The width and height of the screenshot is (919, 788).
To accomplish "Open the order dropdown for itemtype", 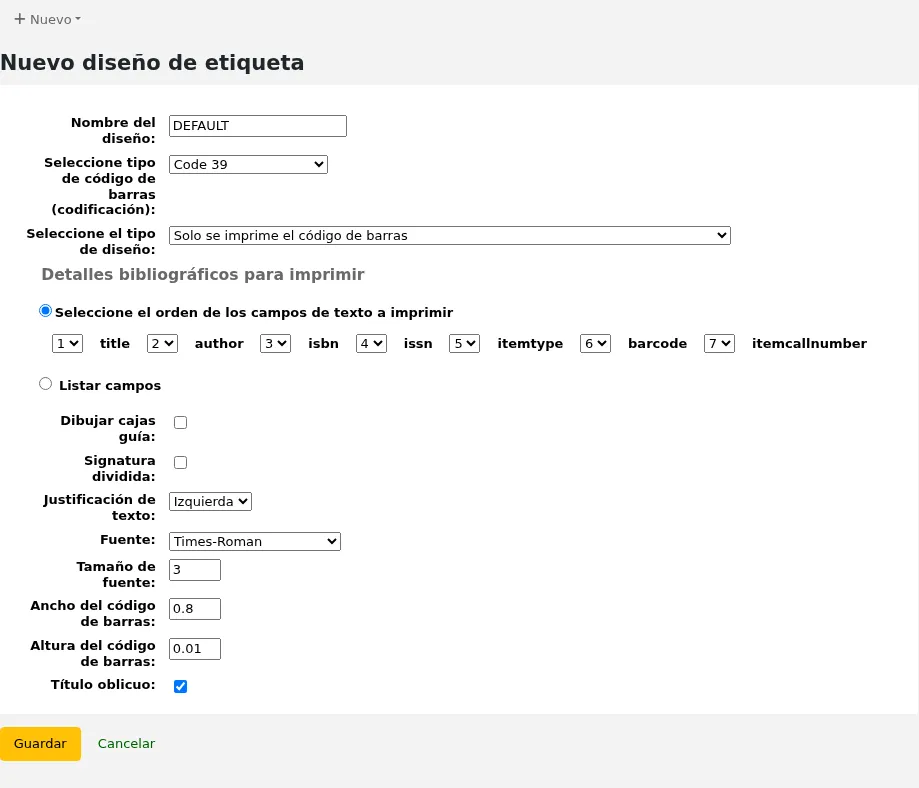I will click(465, 344).
